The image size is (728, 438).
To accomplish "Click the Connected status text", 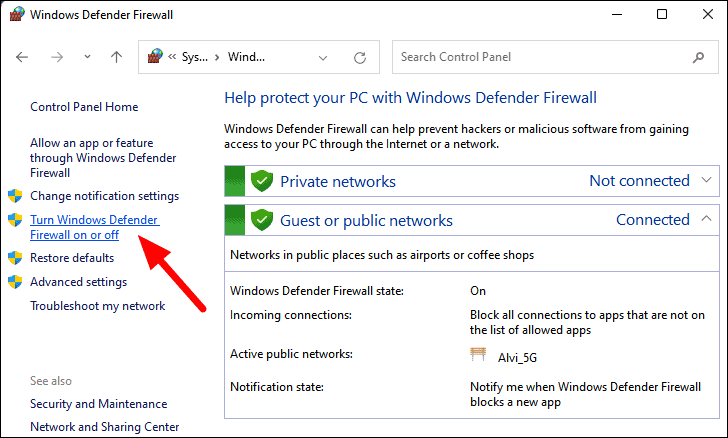I will 653,220.
